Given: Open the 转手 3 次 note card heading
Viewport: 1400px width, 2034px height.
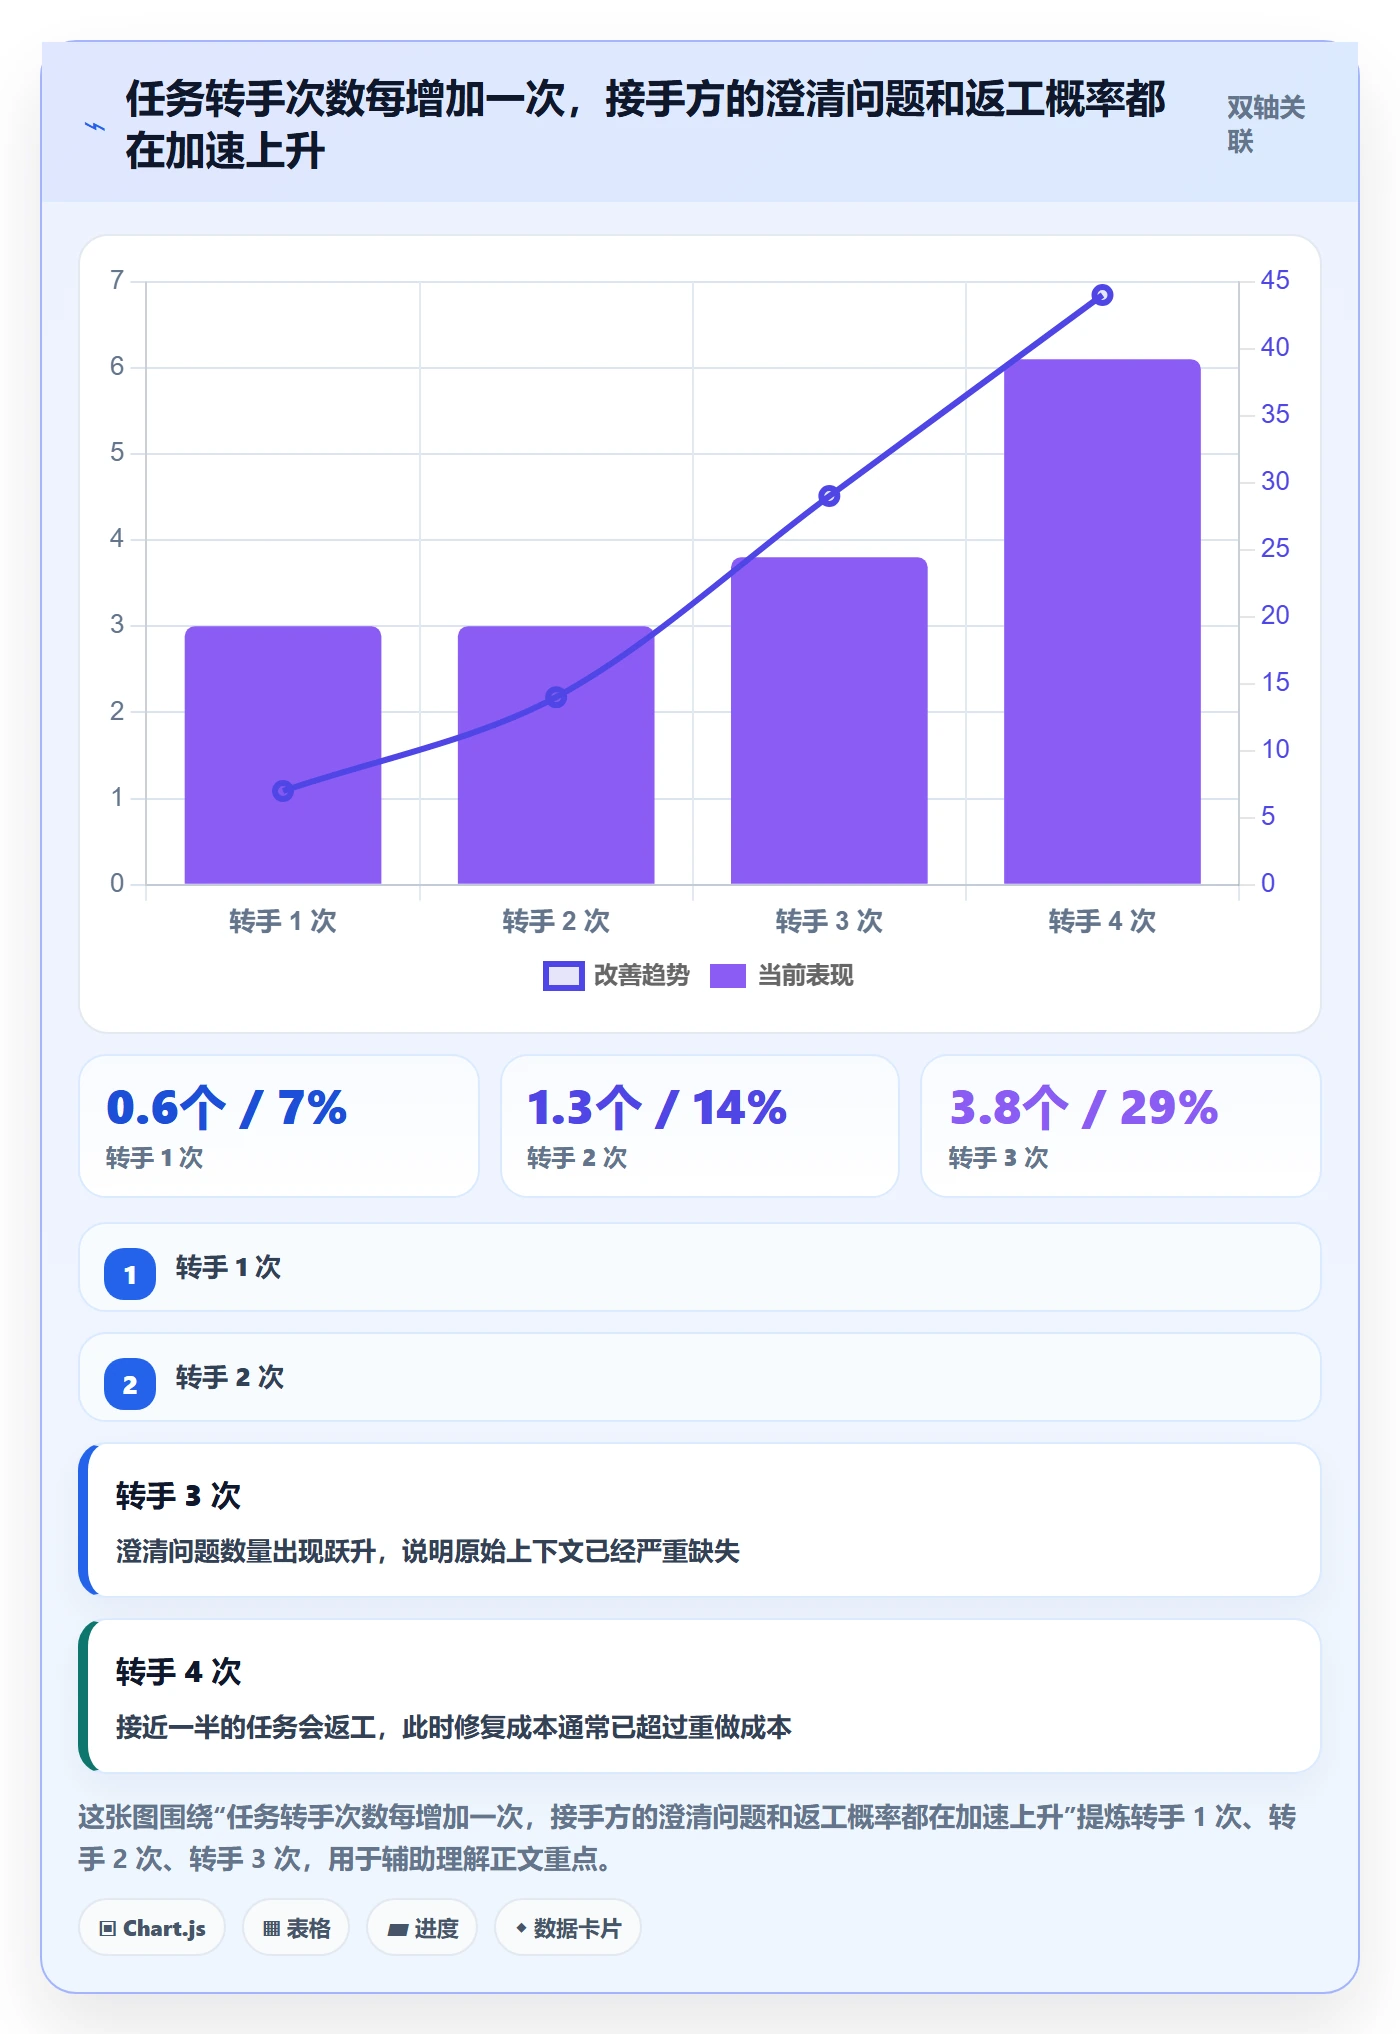Looking at the screenshot, I should 178,1496.
